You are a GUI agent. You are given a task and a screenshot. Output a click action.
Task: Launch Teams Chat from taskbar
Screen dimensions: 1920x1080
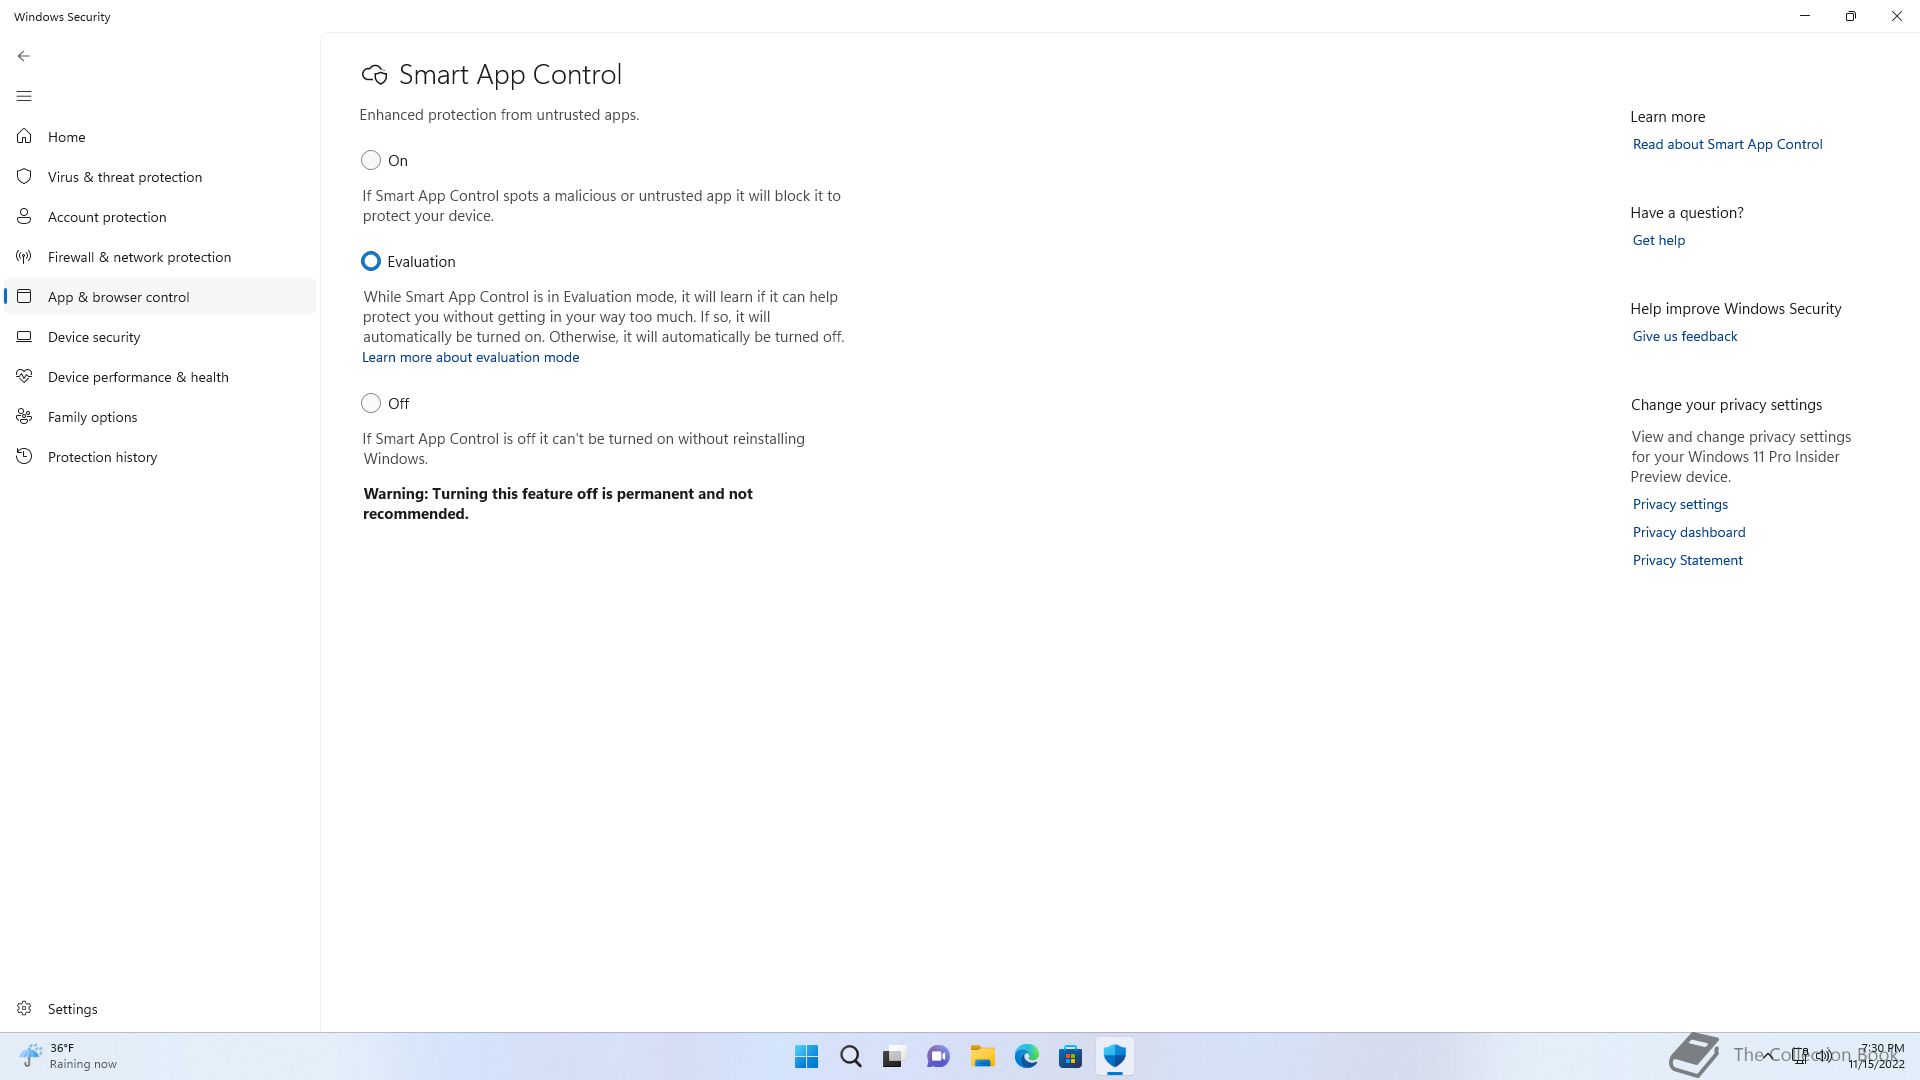pyautogui.click(x=938, y=1056)
